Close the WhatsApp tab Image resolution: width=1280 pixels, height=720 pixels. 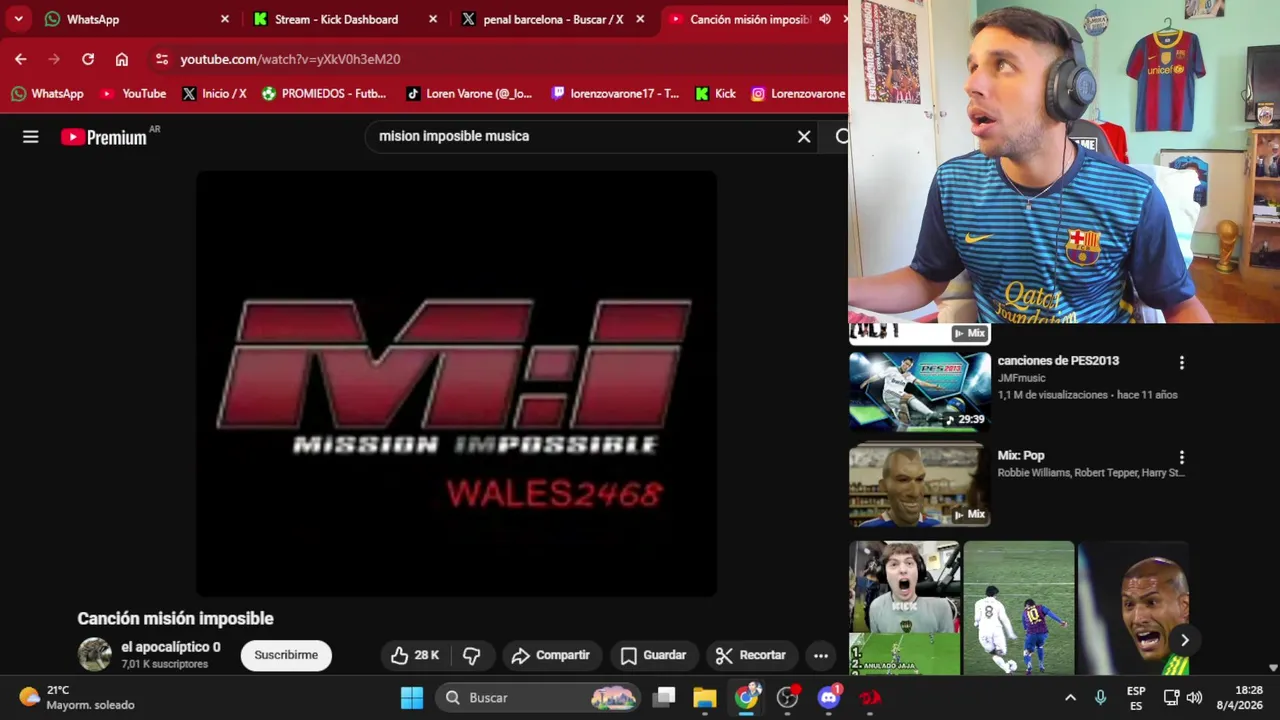225,19
